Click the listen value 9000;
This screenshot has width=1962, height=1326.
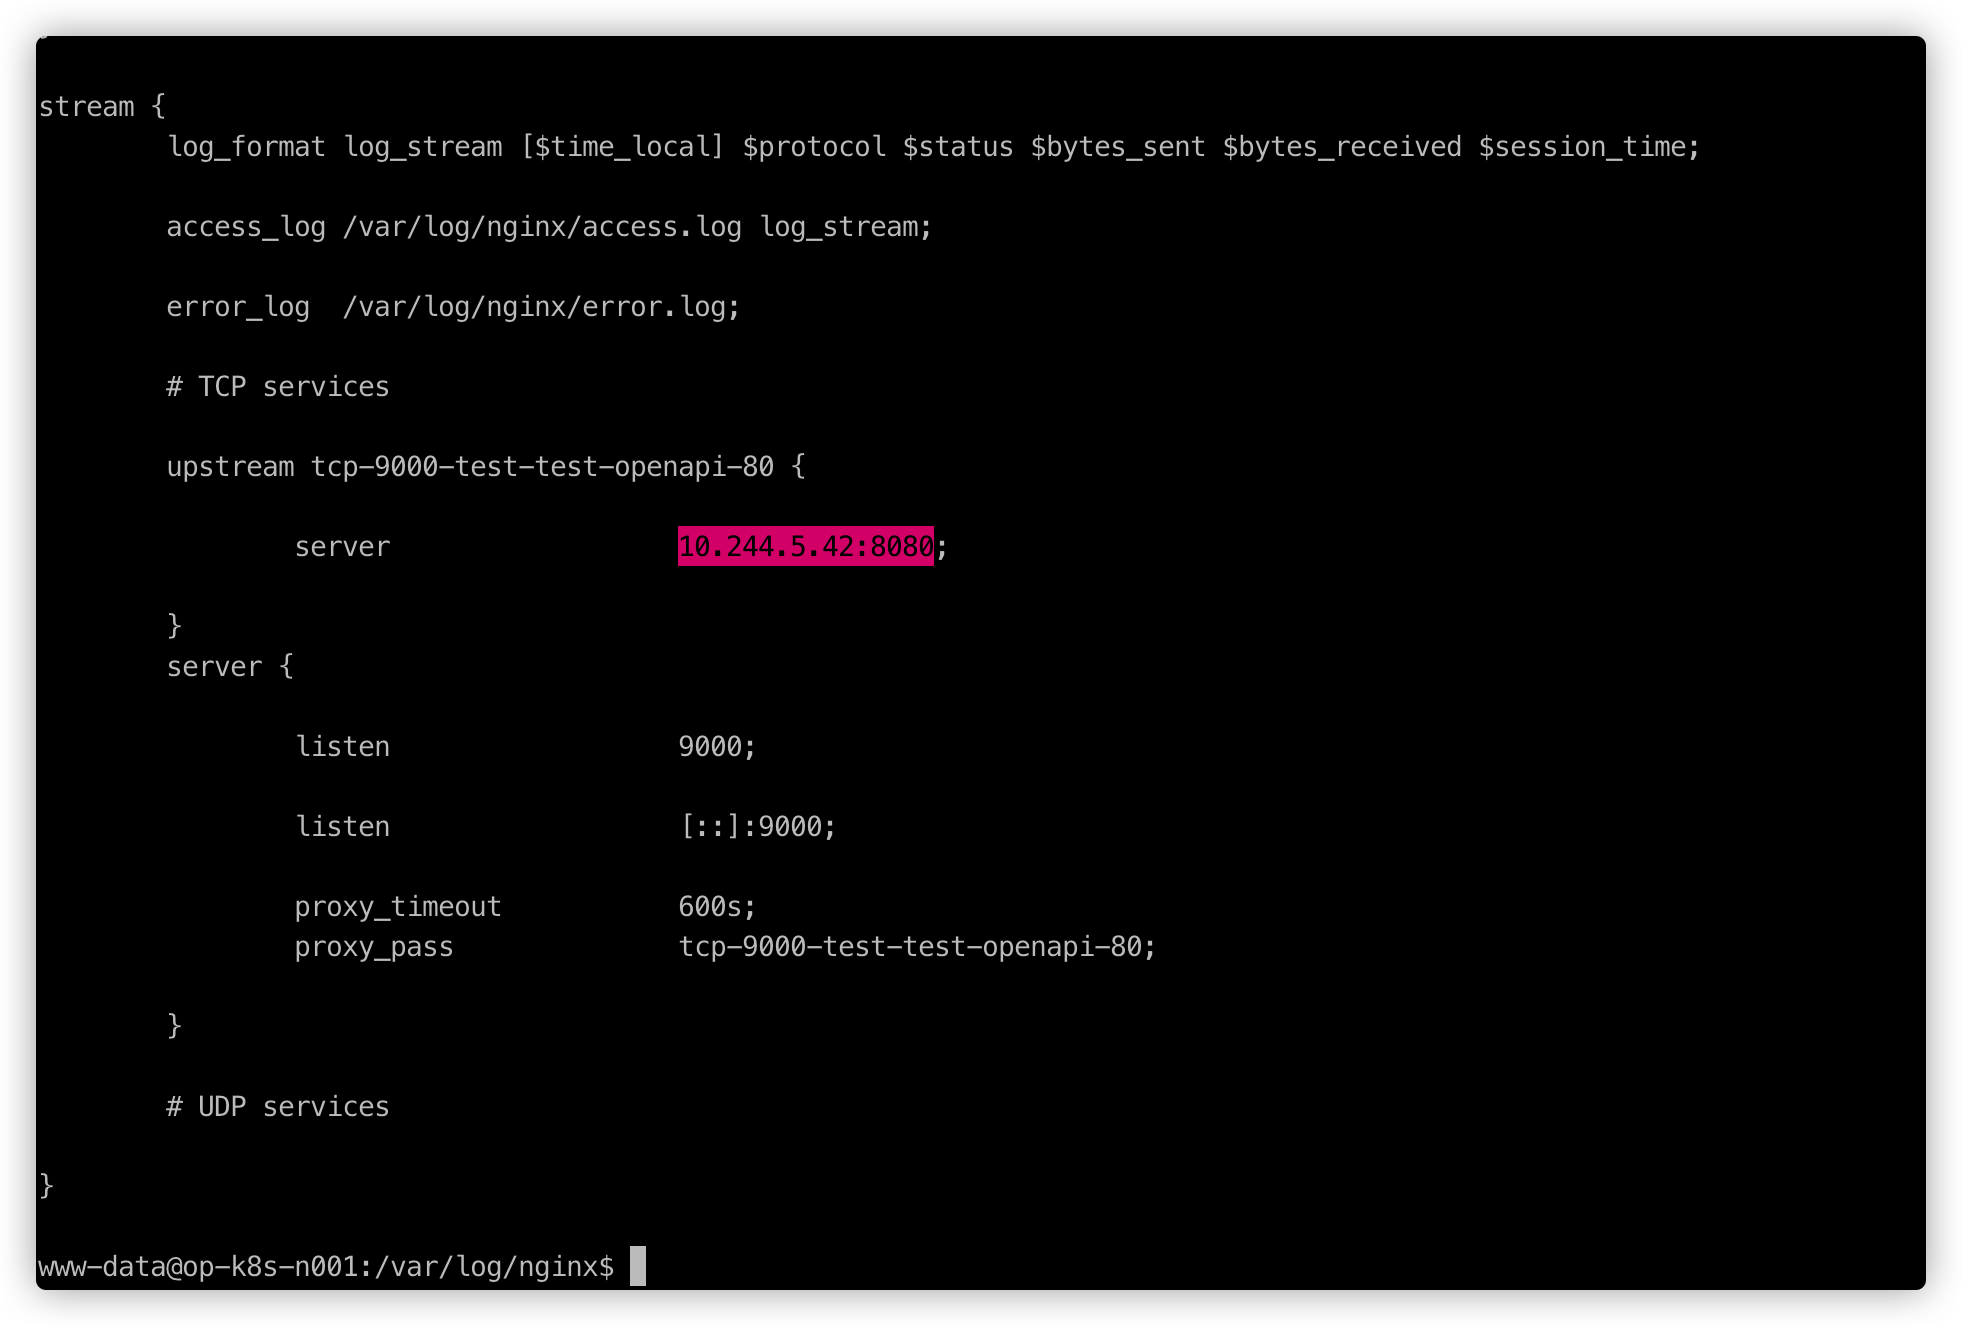(x=717, y=747)
